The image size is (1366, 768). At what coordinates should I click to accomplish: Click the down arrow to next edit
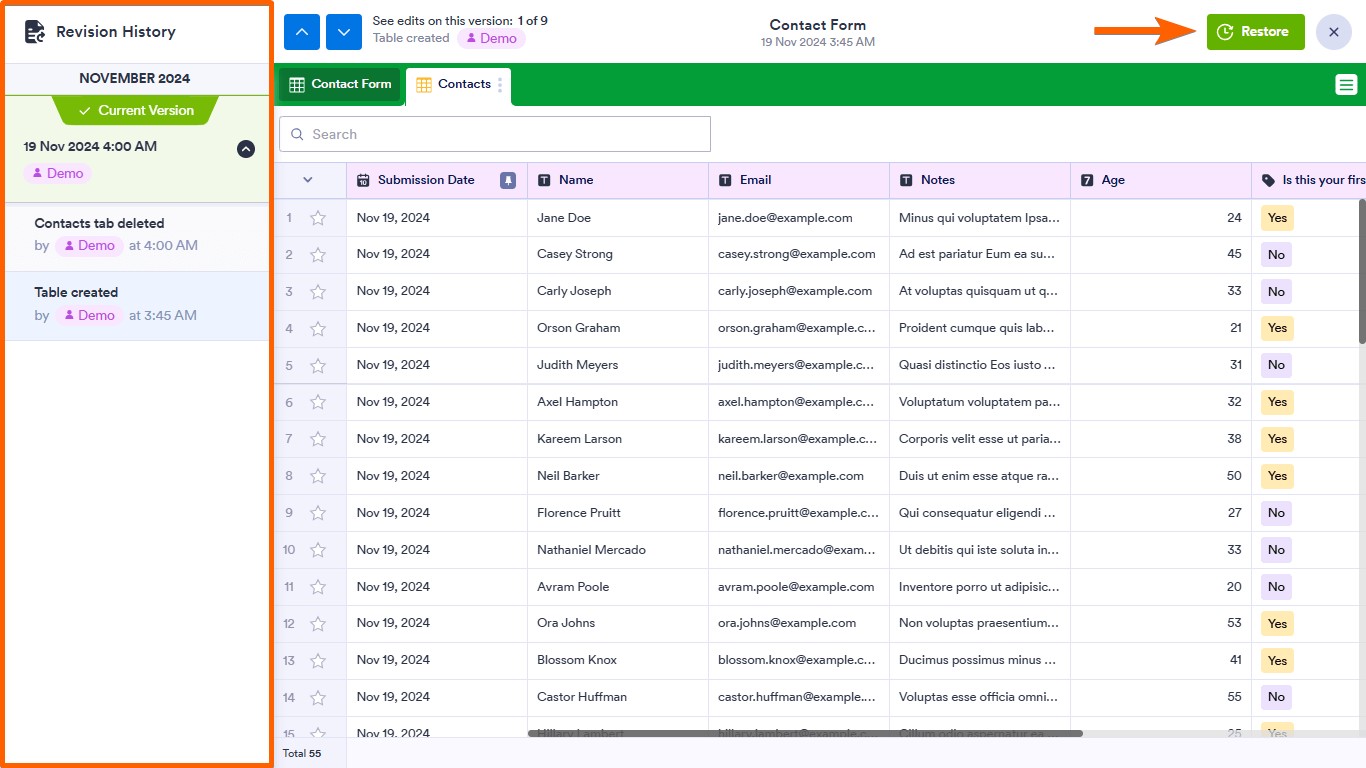pos(344,32)
